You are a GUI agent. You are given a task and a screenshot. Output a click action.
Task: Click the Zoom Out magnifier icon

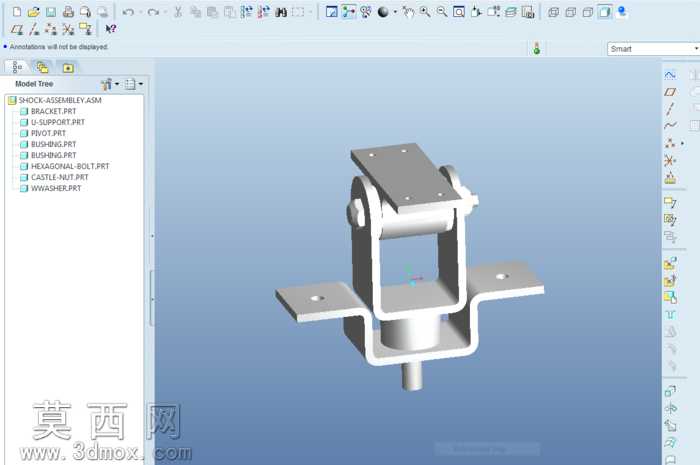click(x=442, y=12)
